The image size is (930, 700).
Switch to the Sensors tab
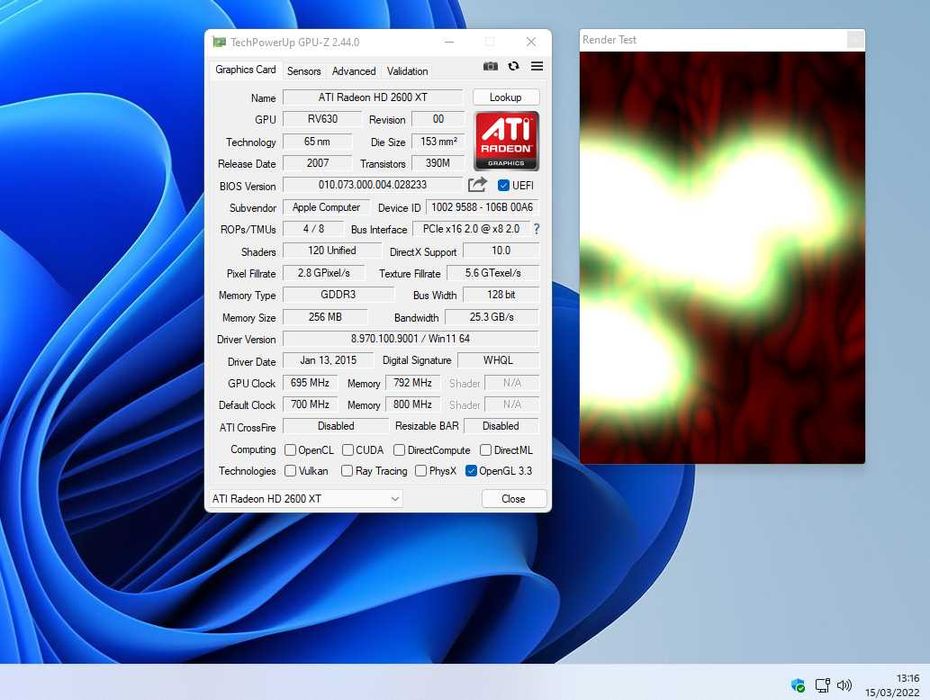[x=304, y=71]
